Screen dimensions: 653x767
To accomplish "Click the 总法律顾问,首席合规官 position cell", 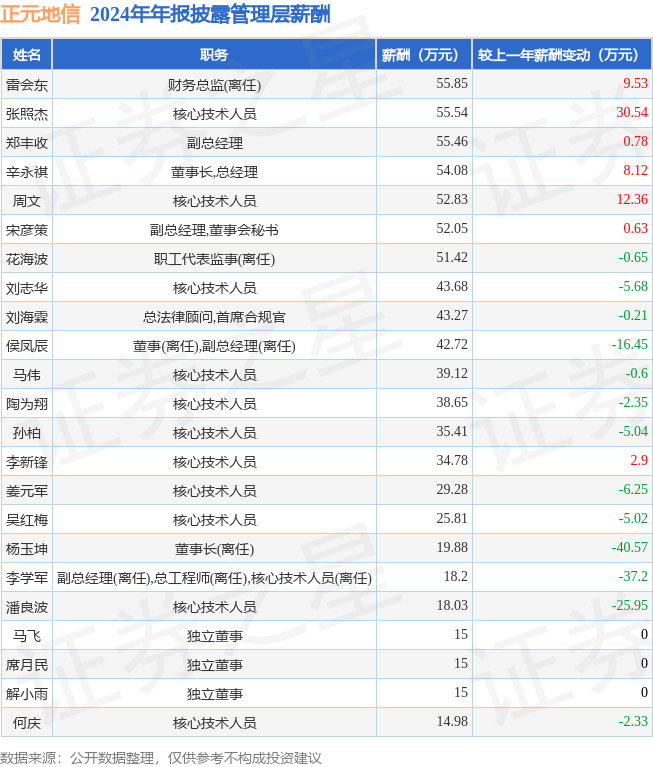I will pos(214,317).
